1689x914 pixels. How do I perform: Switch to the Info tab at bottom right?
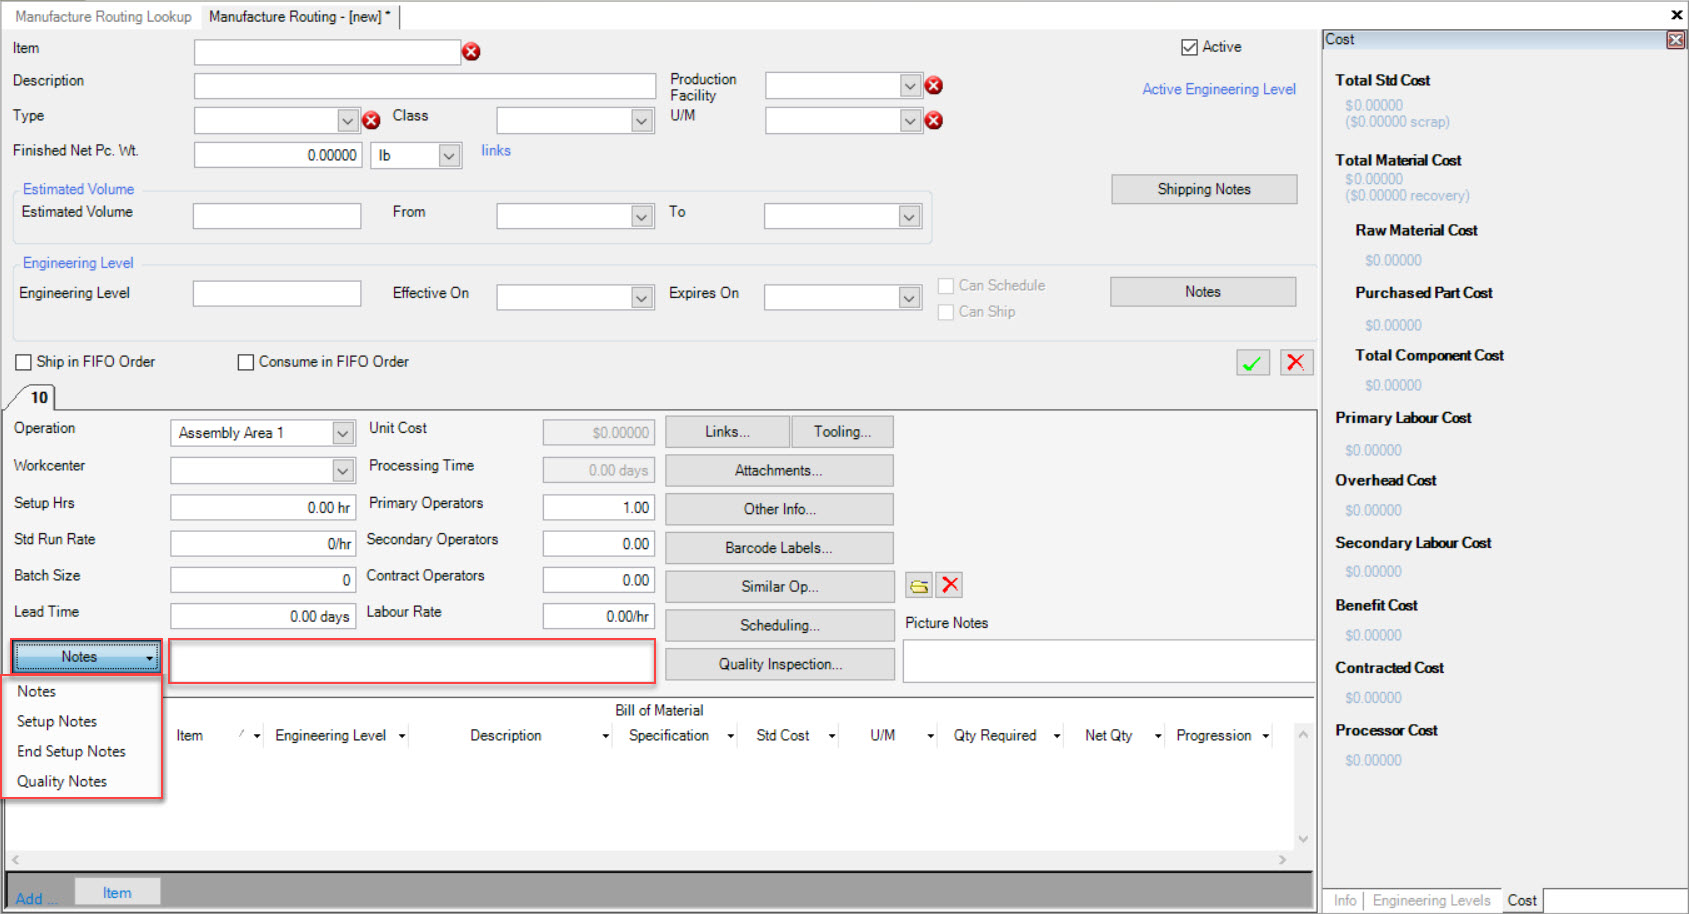1345,901
